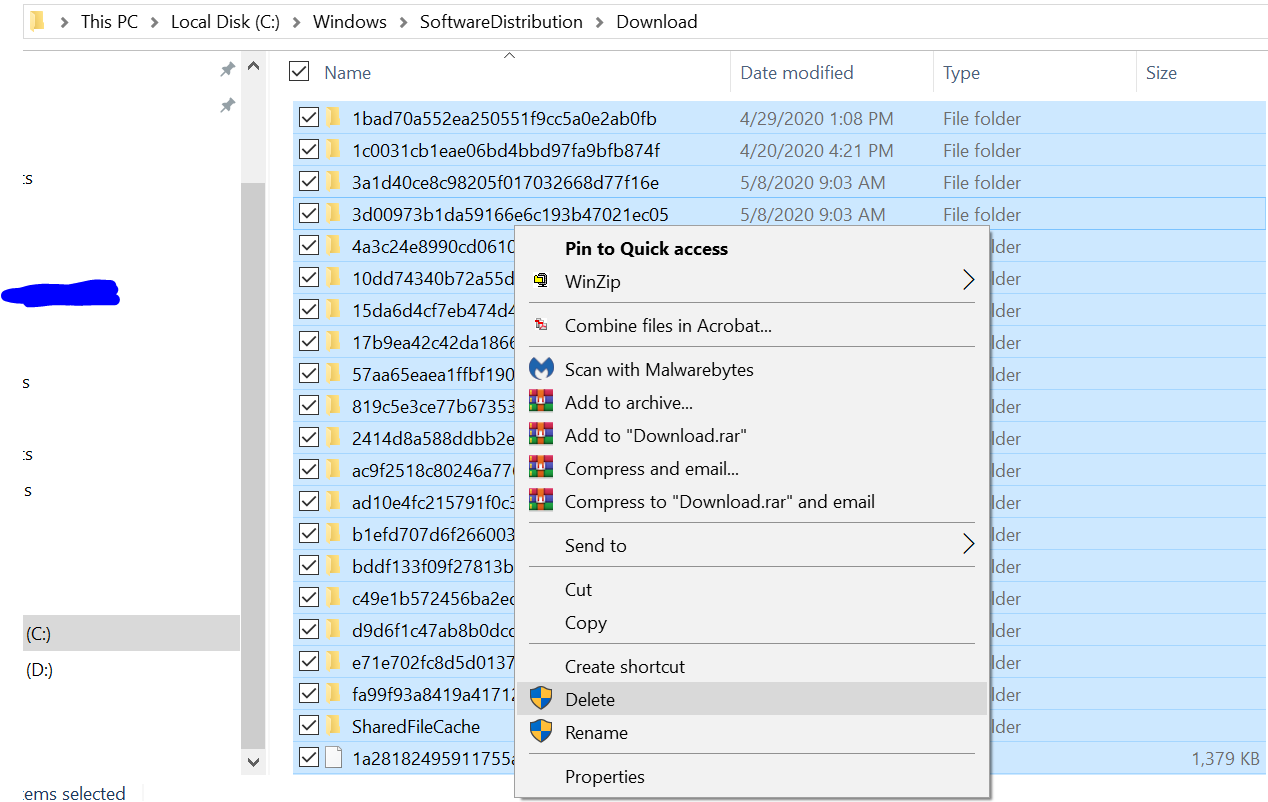Open breadcrumb chevron after SoftwareDistribution
The height and width of the screenshot is (802, 1268).
click(600, 22)
